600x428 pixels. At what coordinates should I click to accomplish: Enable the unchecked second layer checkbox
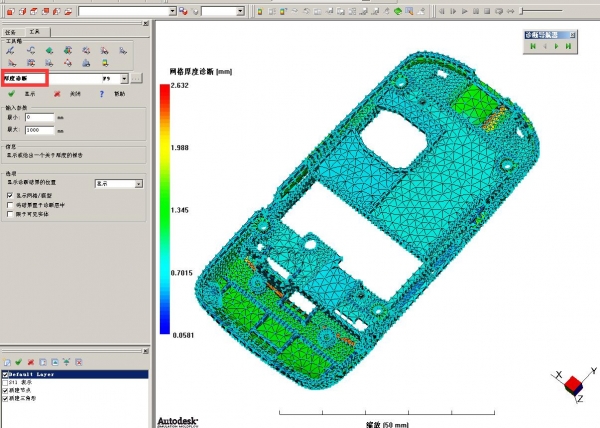point(5,382)
